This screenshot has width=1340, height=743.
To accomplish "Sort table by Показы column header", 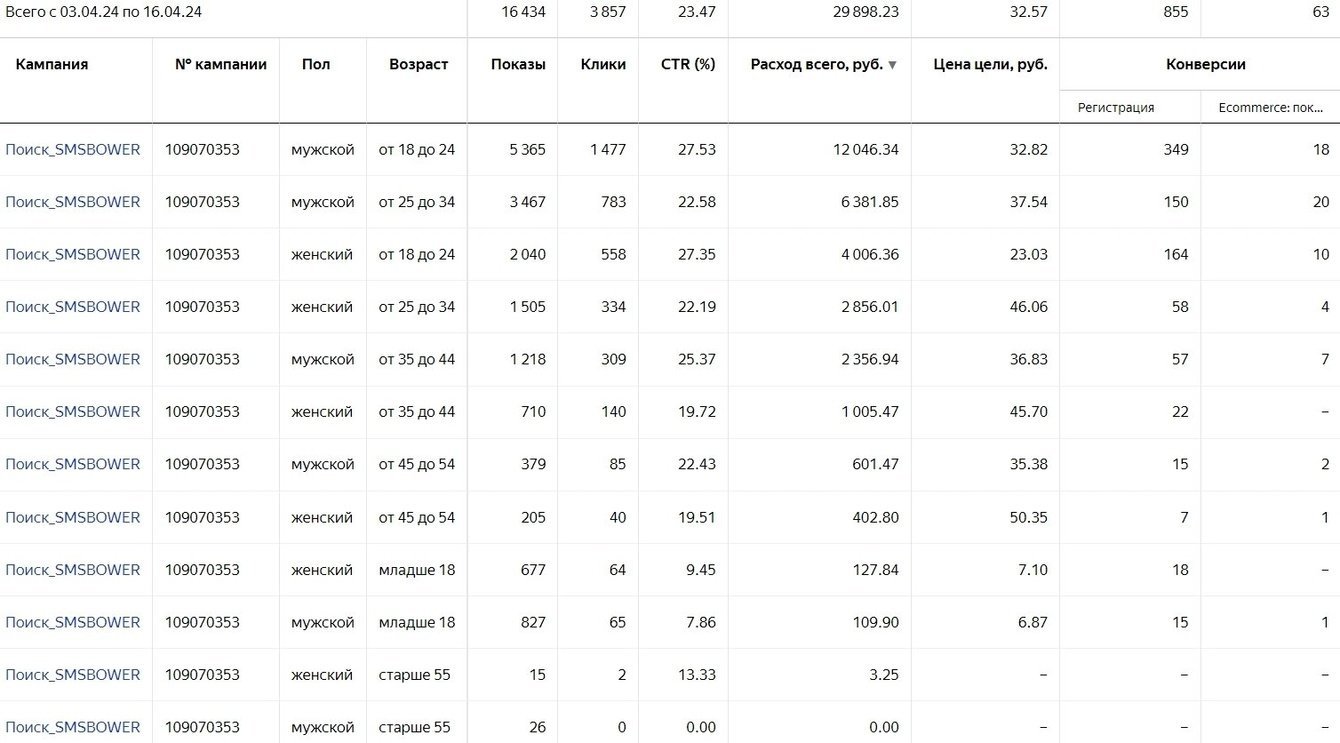I will tap(518, 64).
